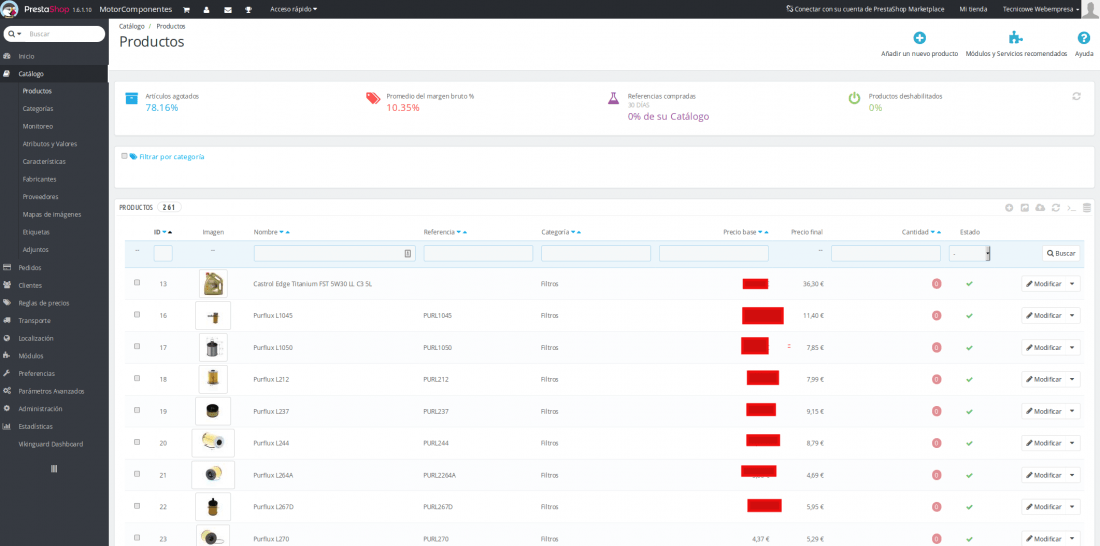This screenshot has height=546, width=1100.
Task: Click the PrestaShop logo icon
Action: pos(11,9)
